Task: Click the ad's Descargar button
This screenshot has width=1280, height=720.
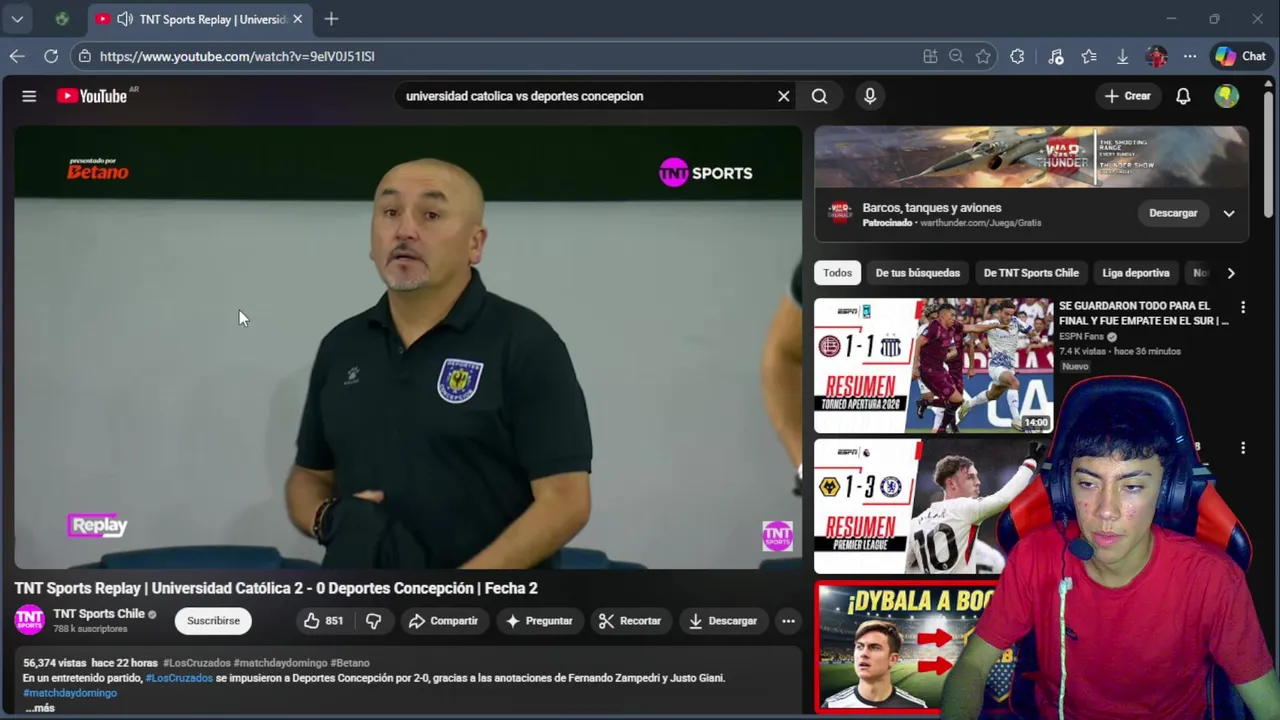Action: 1173,213
